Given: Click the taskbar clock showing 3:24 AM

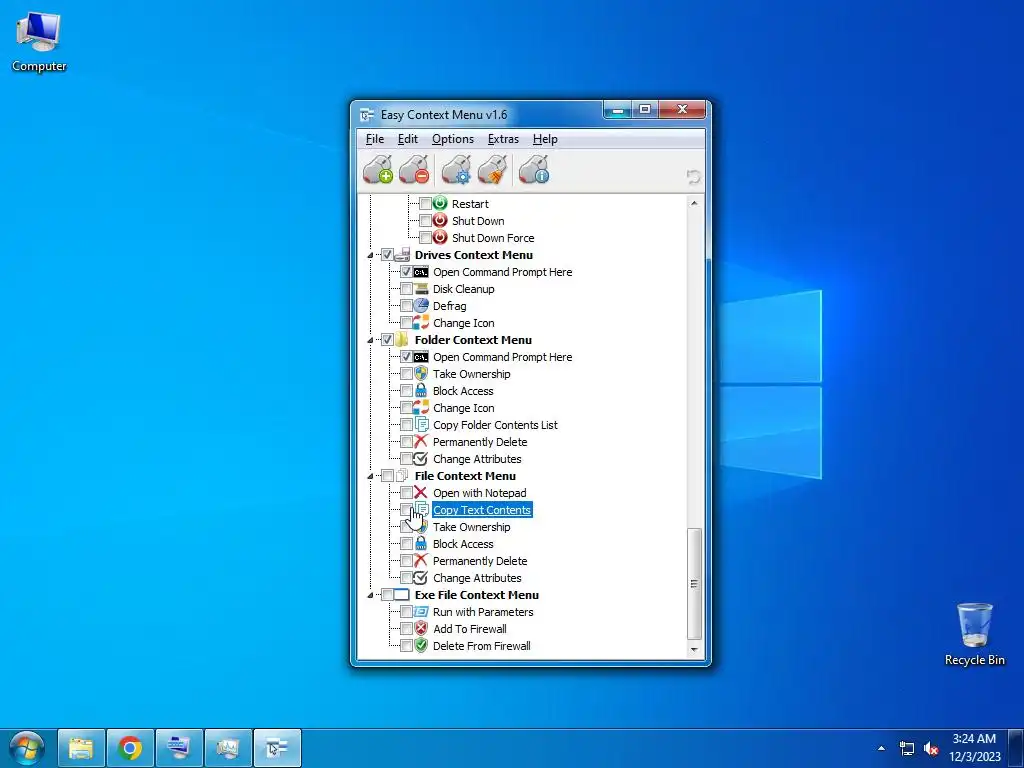Looking at the screenshot, I should pos(974,748).
